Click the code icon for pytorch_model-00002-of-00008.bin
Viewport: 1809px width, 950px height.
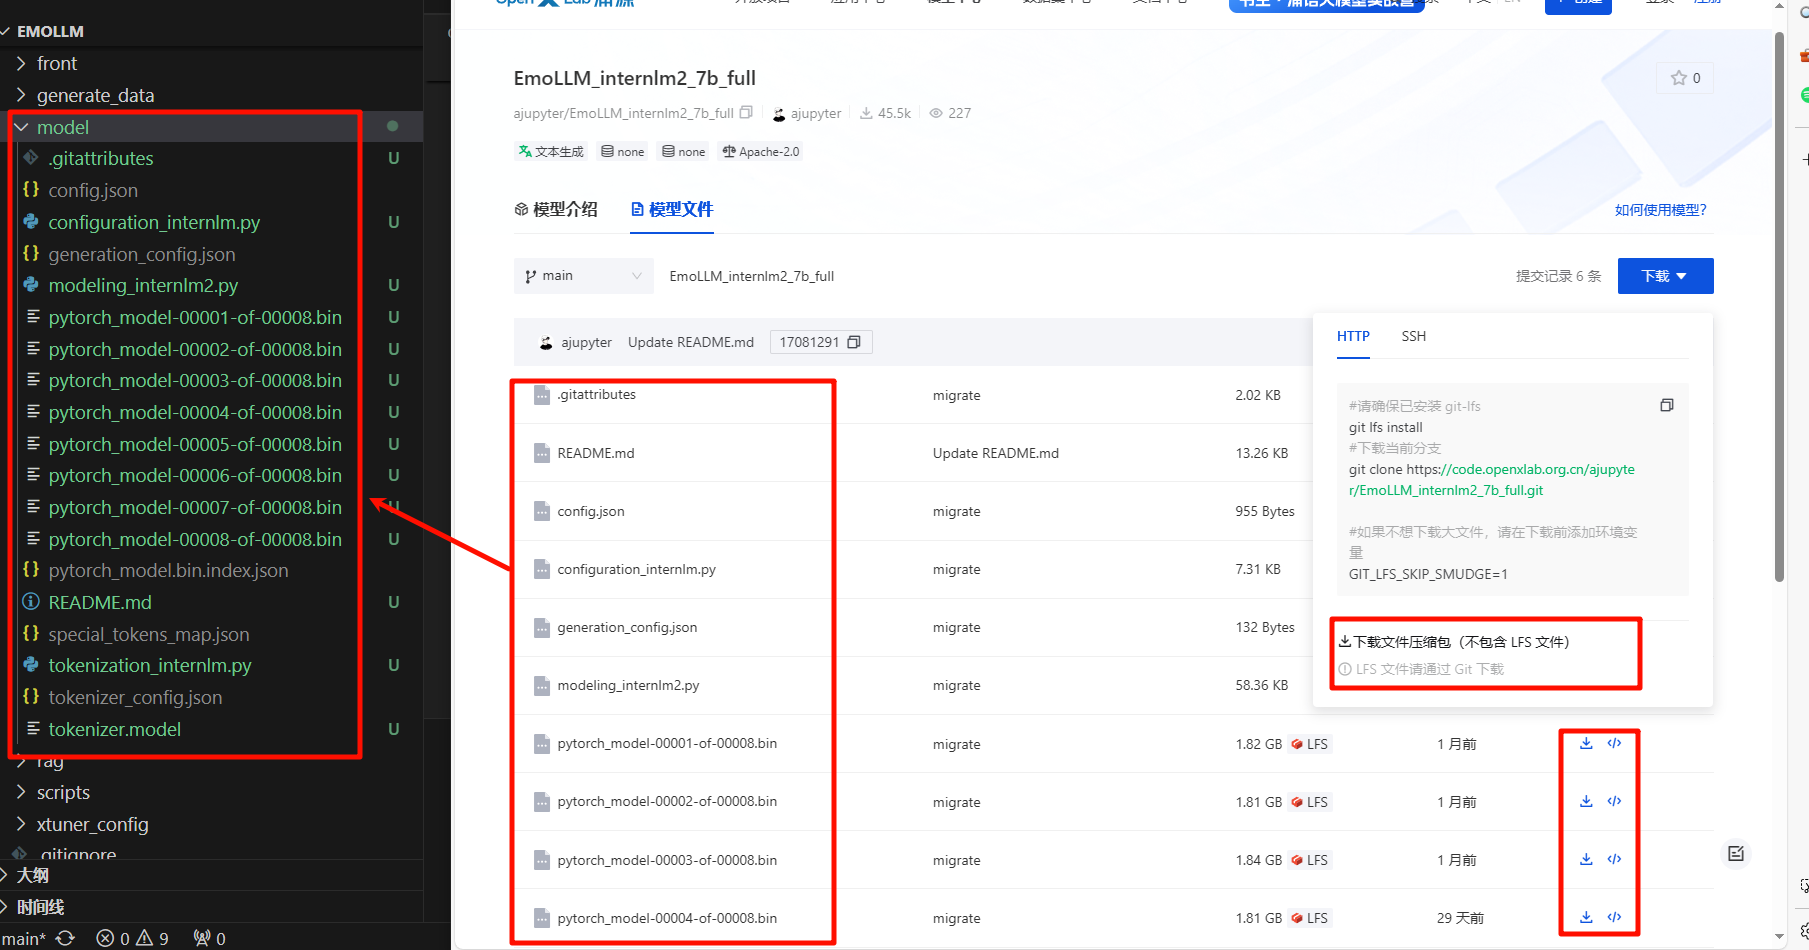[1614, 801]
